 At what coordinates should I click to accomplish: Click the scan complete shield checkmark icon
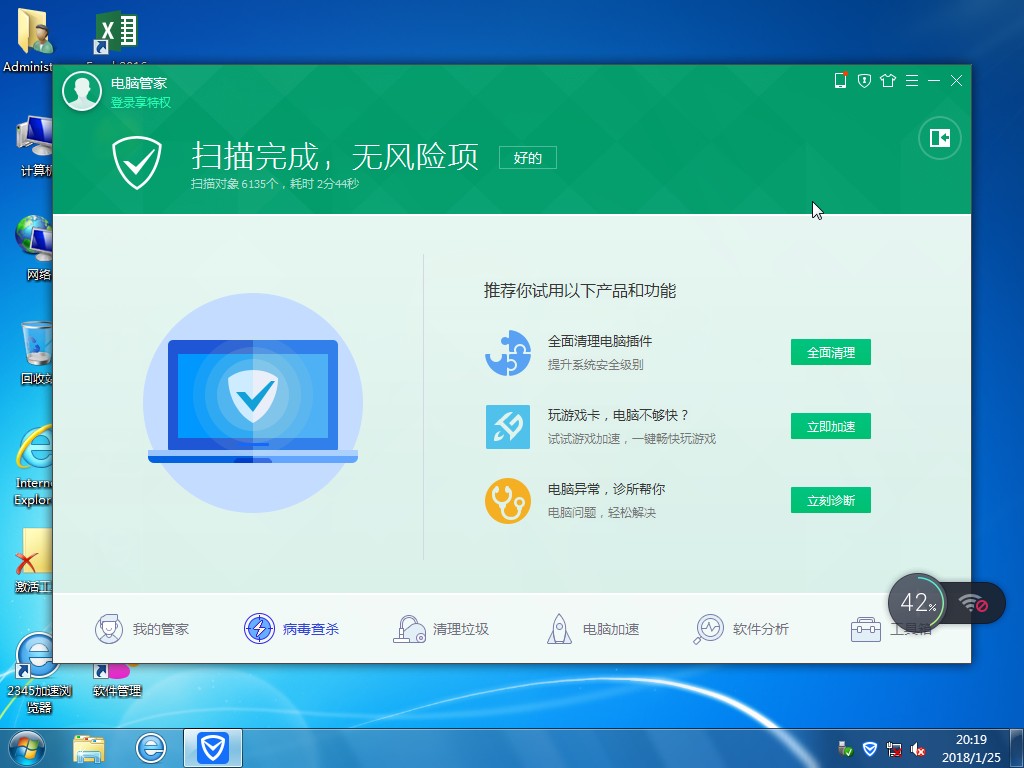tap(136, 163)
